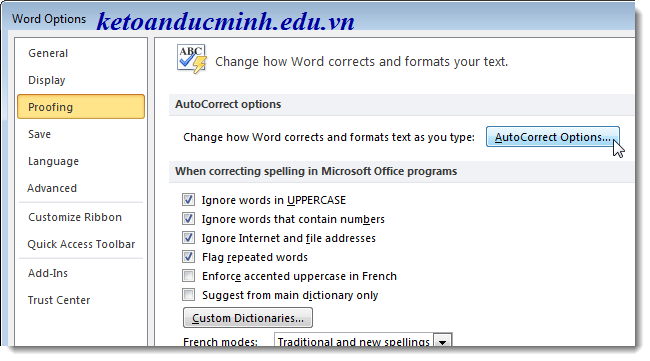Open the General options category
The height and width of the screenshot is (361, 650).
click(x=48, y=53)
